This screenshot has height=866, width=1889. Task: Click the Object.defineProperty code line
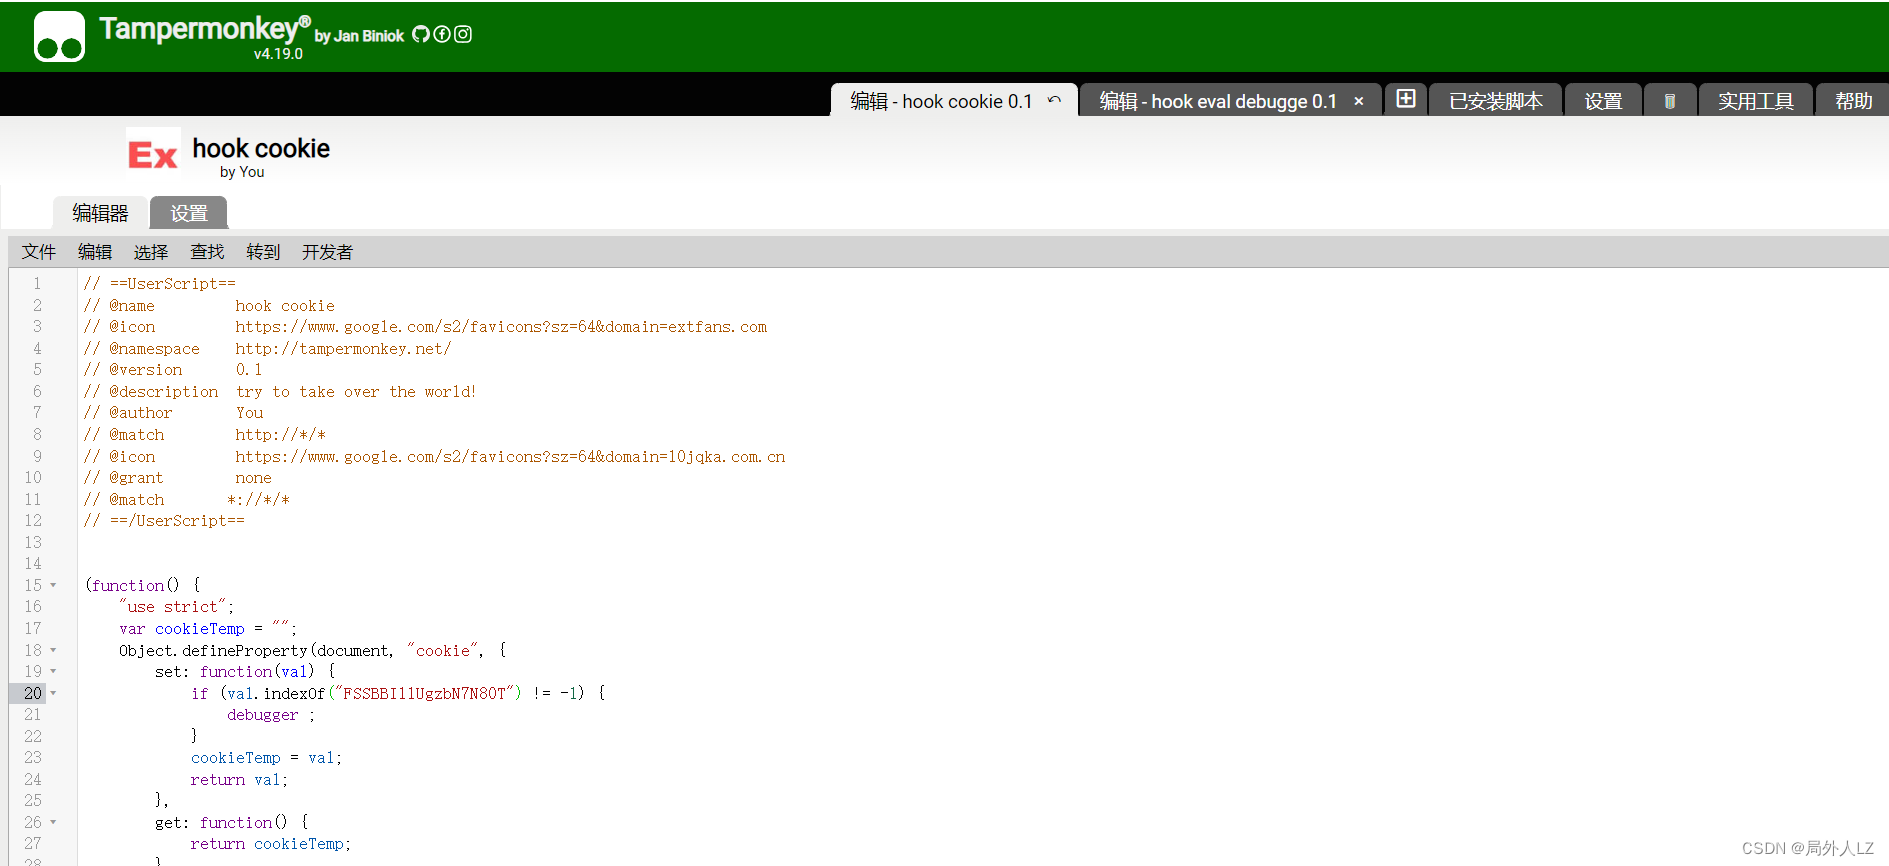[x=313, y=651]
